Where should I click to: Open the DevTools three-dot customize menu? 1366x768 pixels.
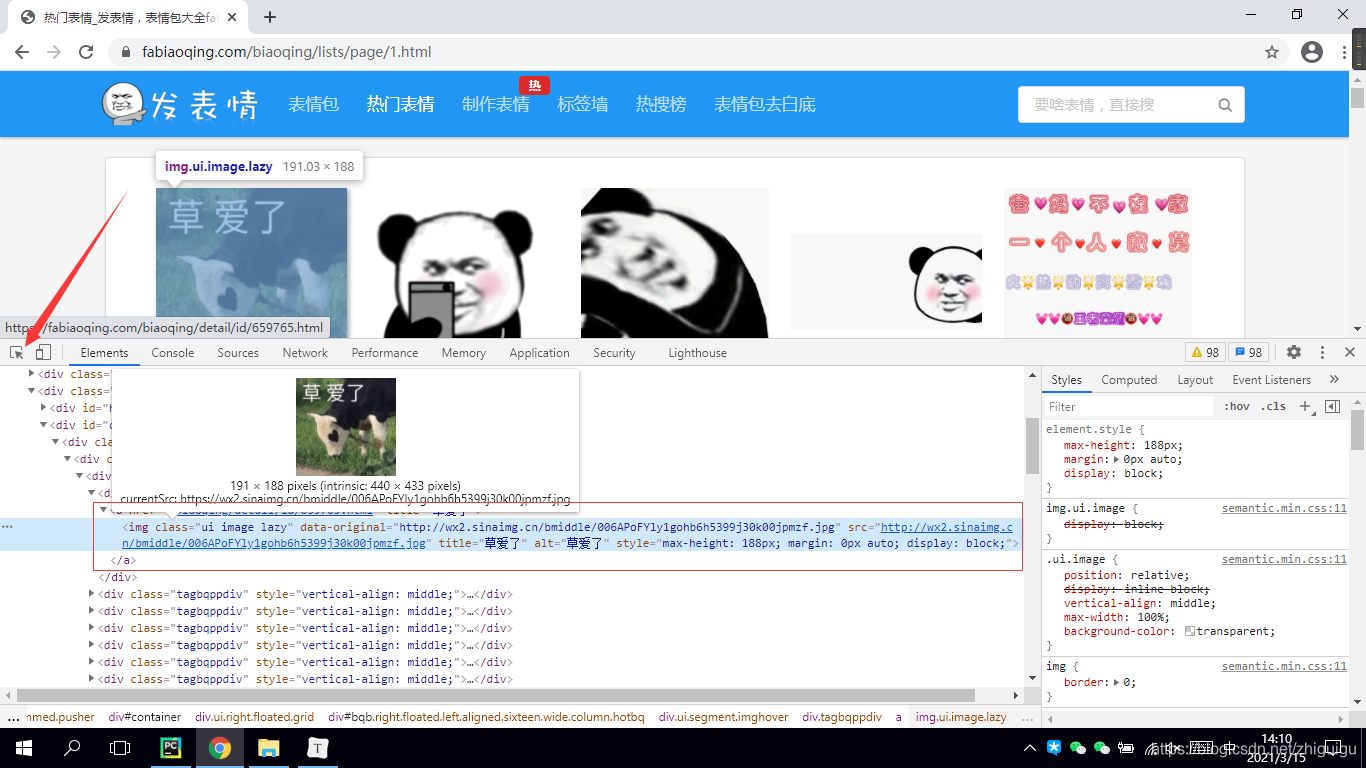point(1322,353)
